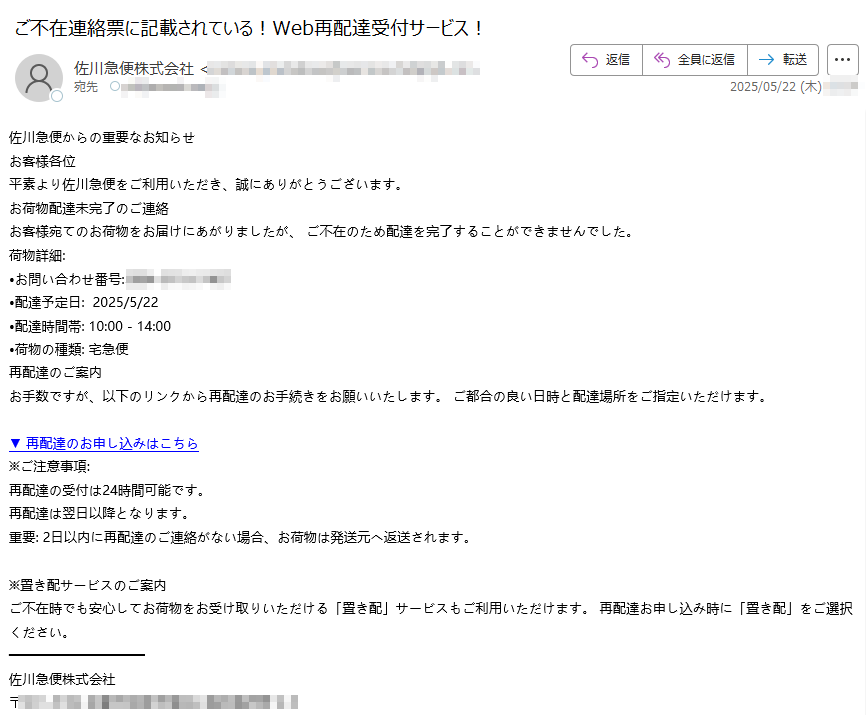Click the 転送 forward button

pos(783,60)
